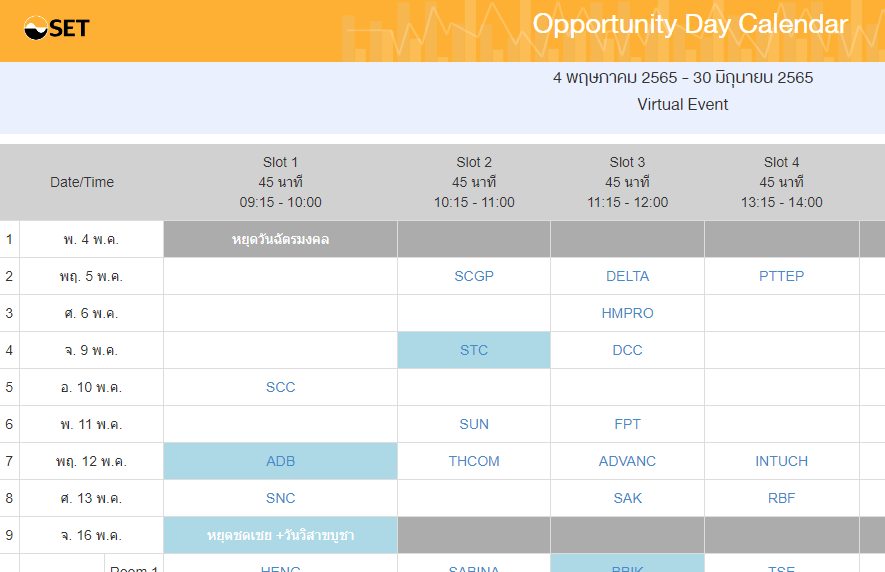Open the SCGP company link
Viewport: 885px width, 572px height.
[474, 276]
